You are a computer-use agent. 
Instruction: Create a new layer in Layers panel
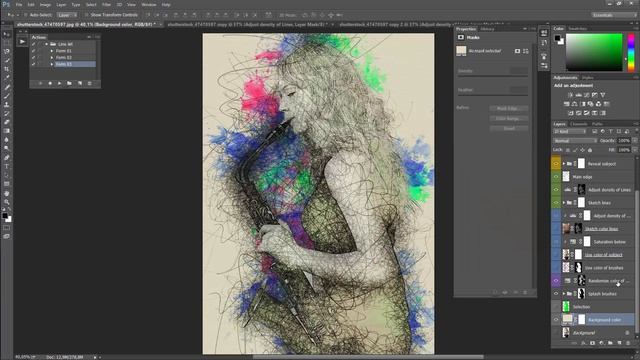[x=619, y=343]
